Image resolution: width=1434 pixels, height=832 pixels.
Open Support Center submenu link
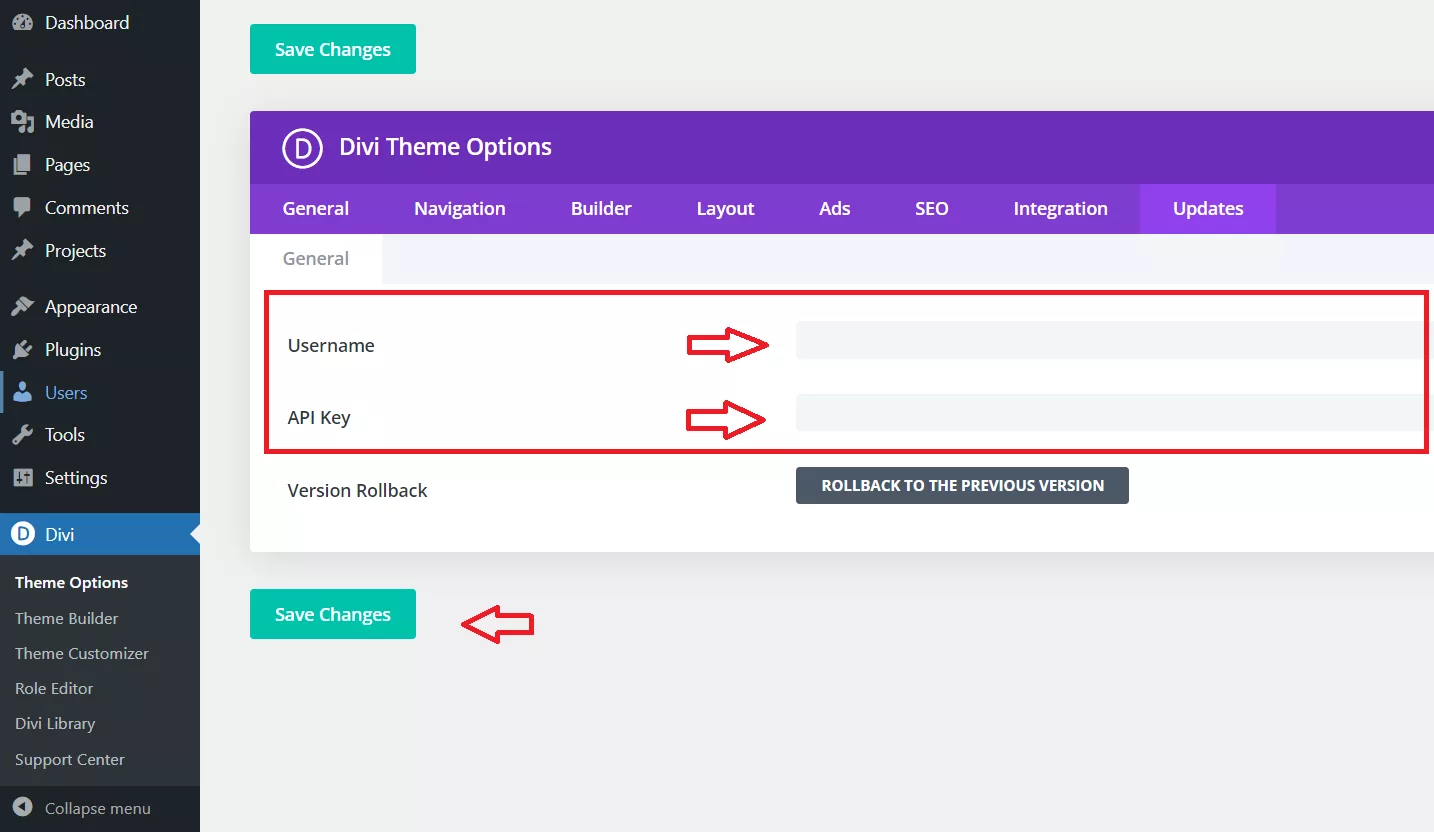(x=70, y=759)
